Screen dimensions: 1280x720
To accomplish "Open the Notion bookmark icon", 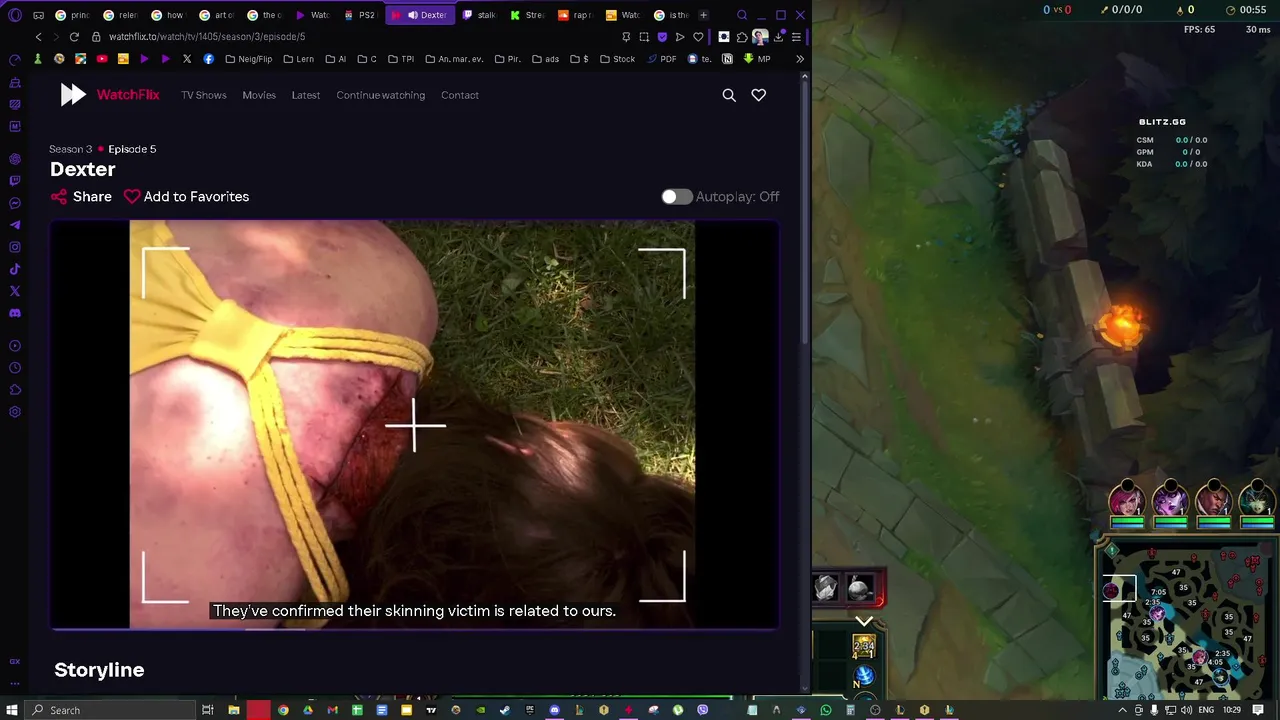I will 727,59.
